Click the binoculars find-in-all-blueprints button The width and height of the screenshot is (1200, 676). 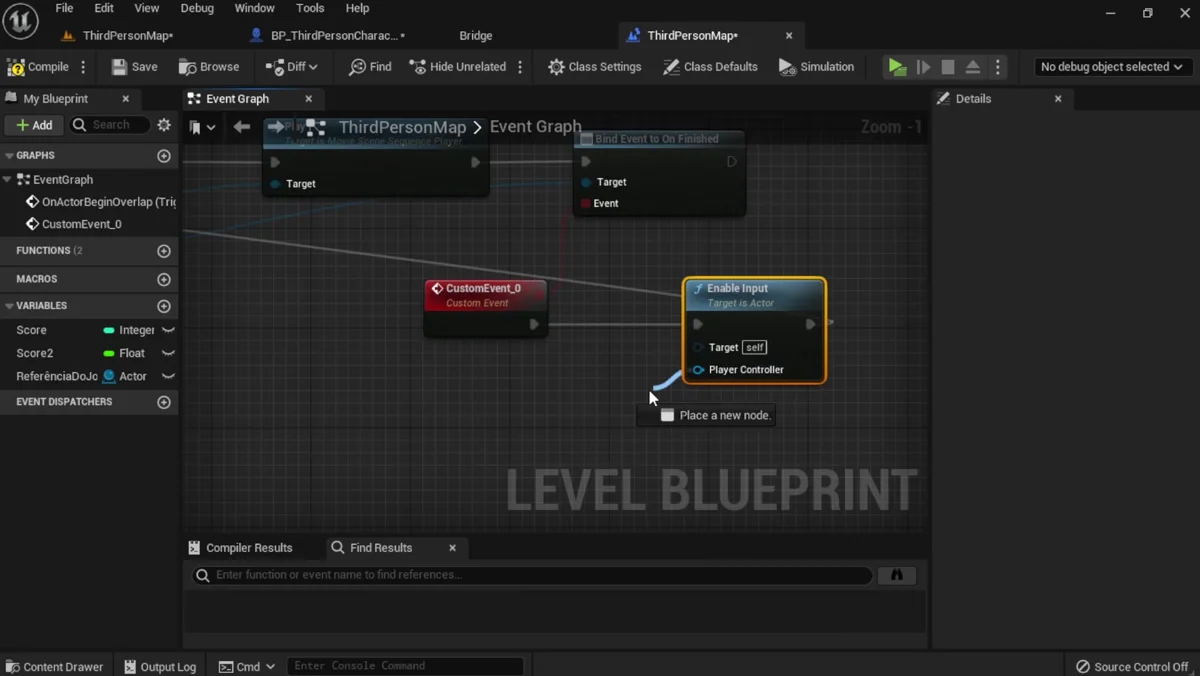tap(896, 575)
